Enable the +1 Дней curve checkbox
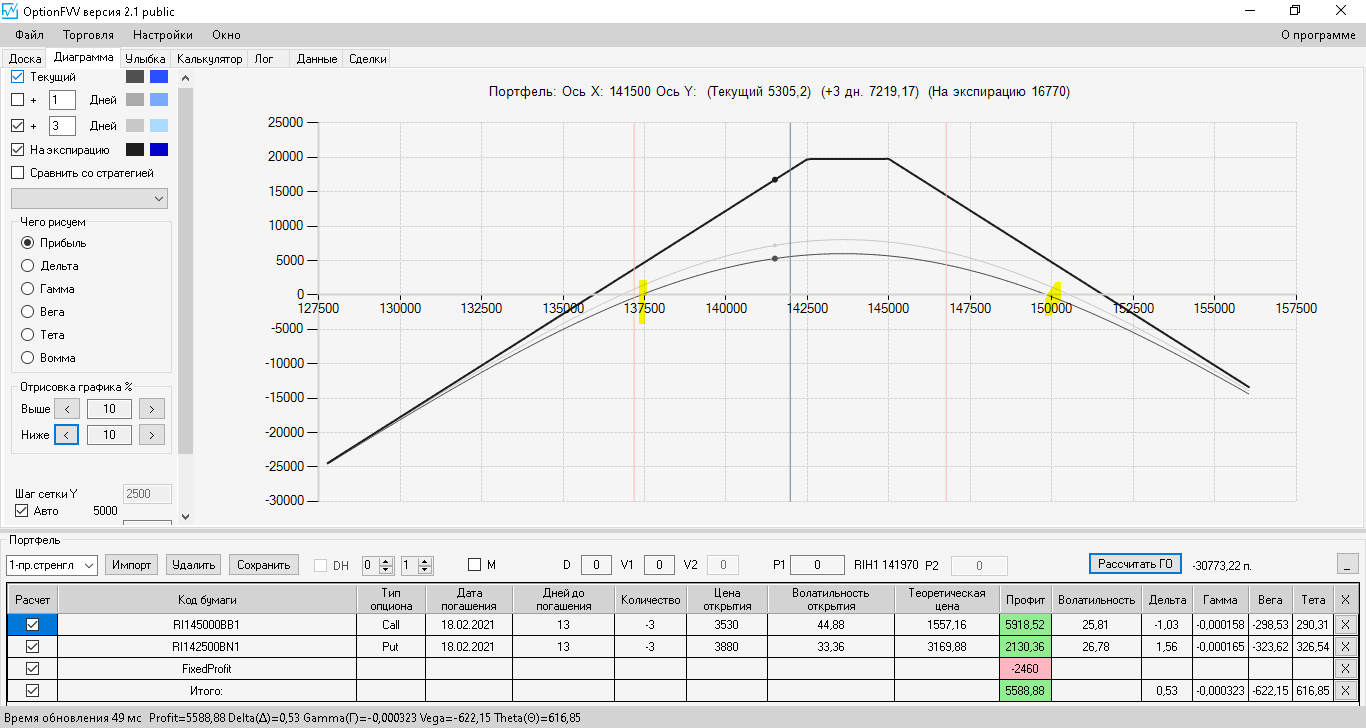1366x728 pixels. [17, 99]
